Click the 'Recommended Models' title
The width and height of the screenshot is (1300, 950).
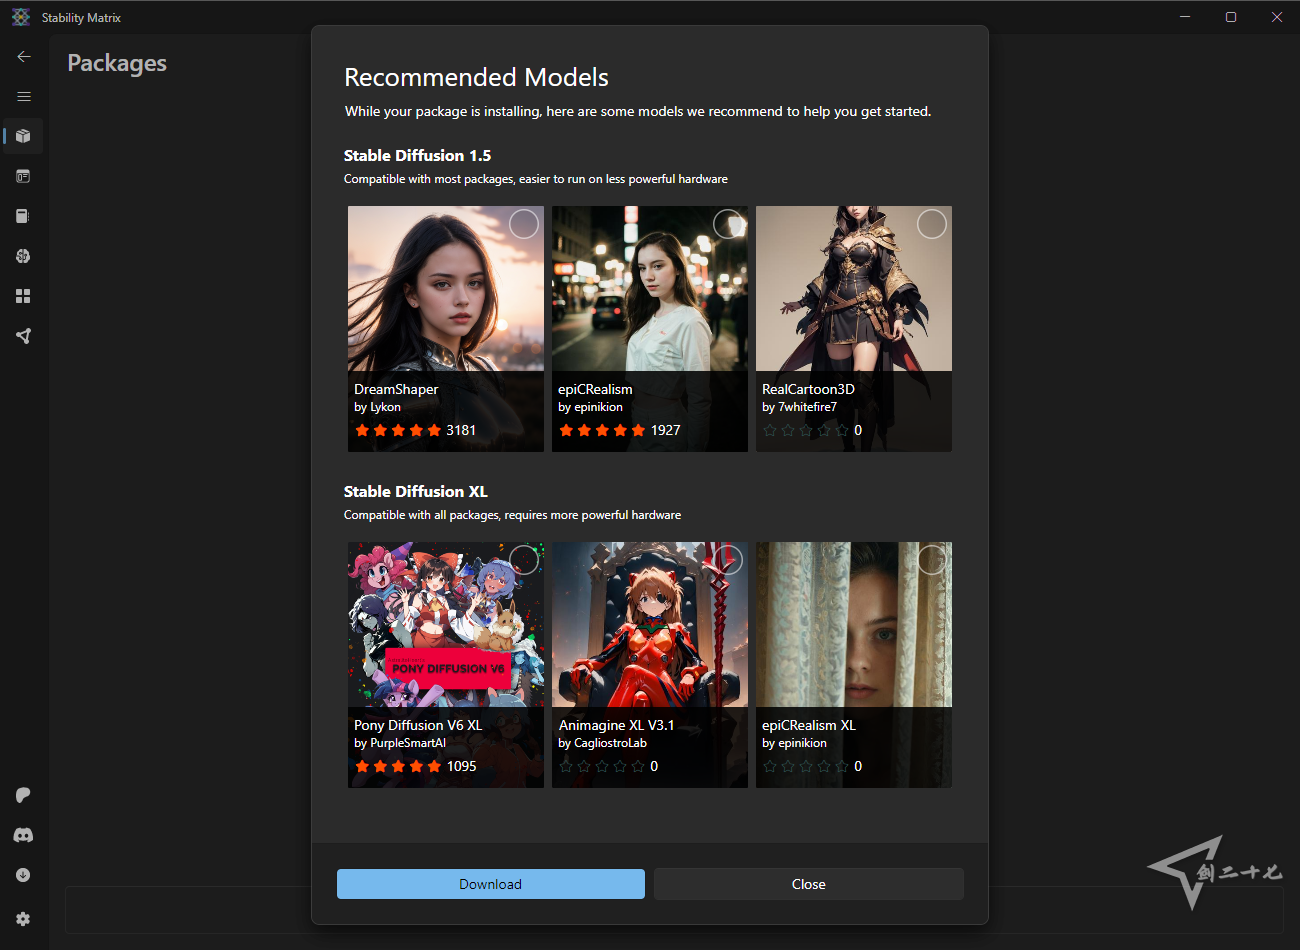click(476, 77)
